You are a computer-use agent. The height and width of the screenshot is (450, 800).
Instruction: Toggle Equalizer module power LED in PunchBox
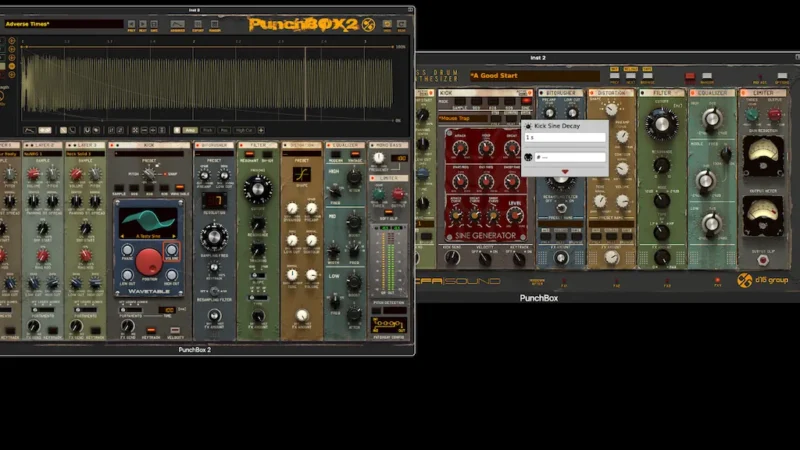point(693,93)
